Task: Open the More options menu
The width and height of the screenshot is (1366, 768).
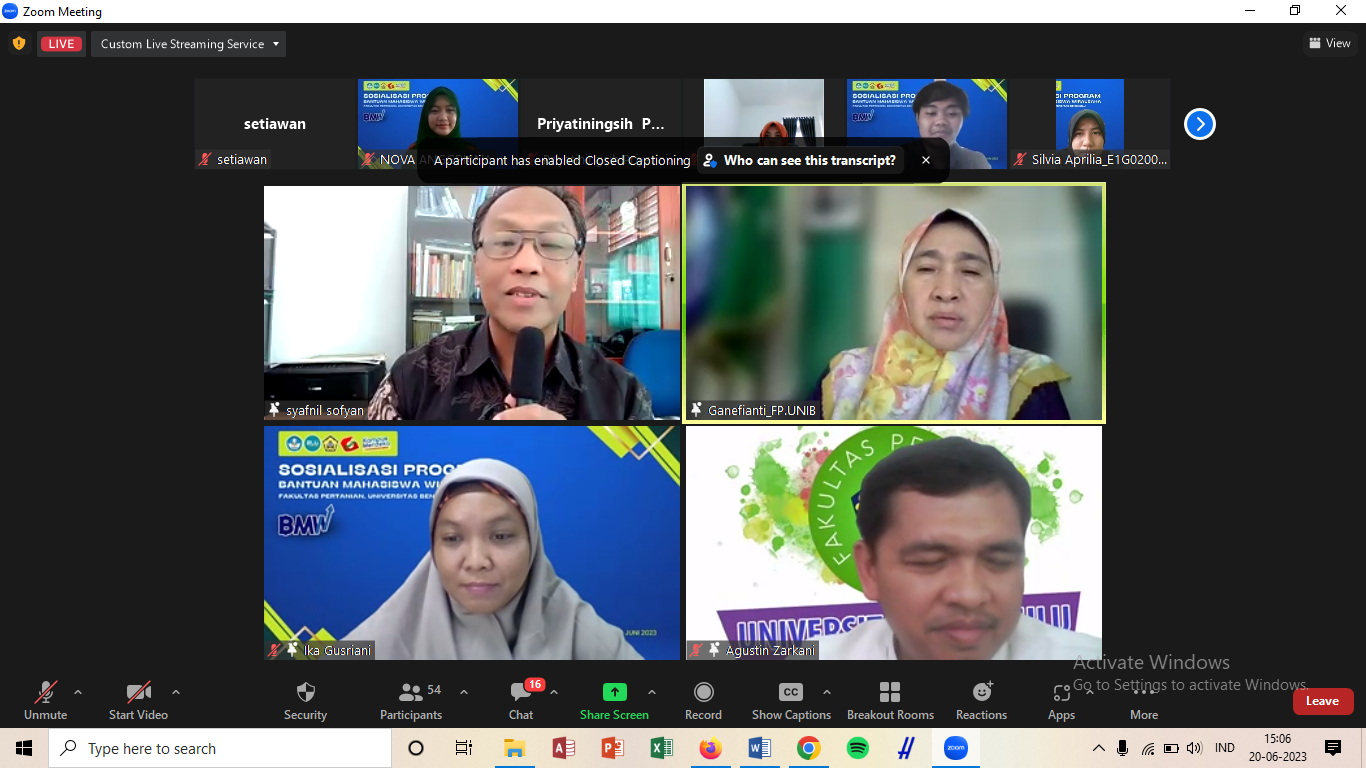Action: click(x=1144, y=701)
